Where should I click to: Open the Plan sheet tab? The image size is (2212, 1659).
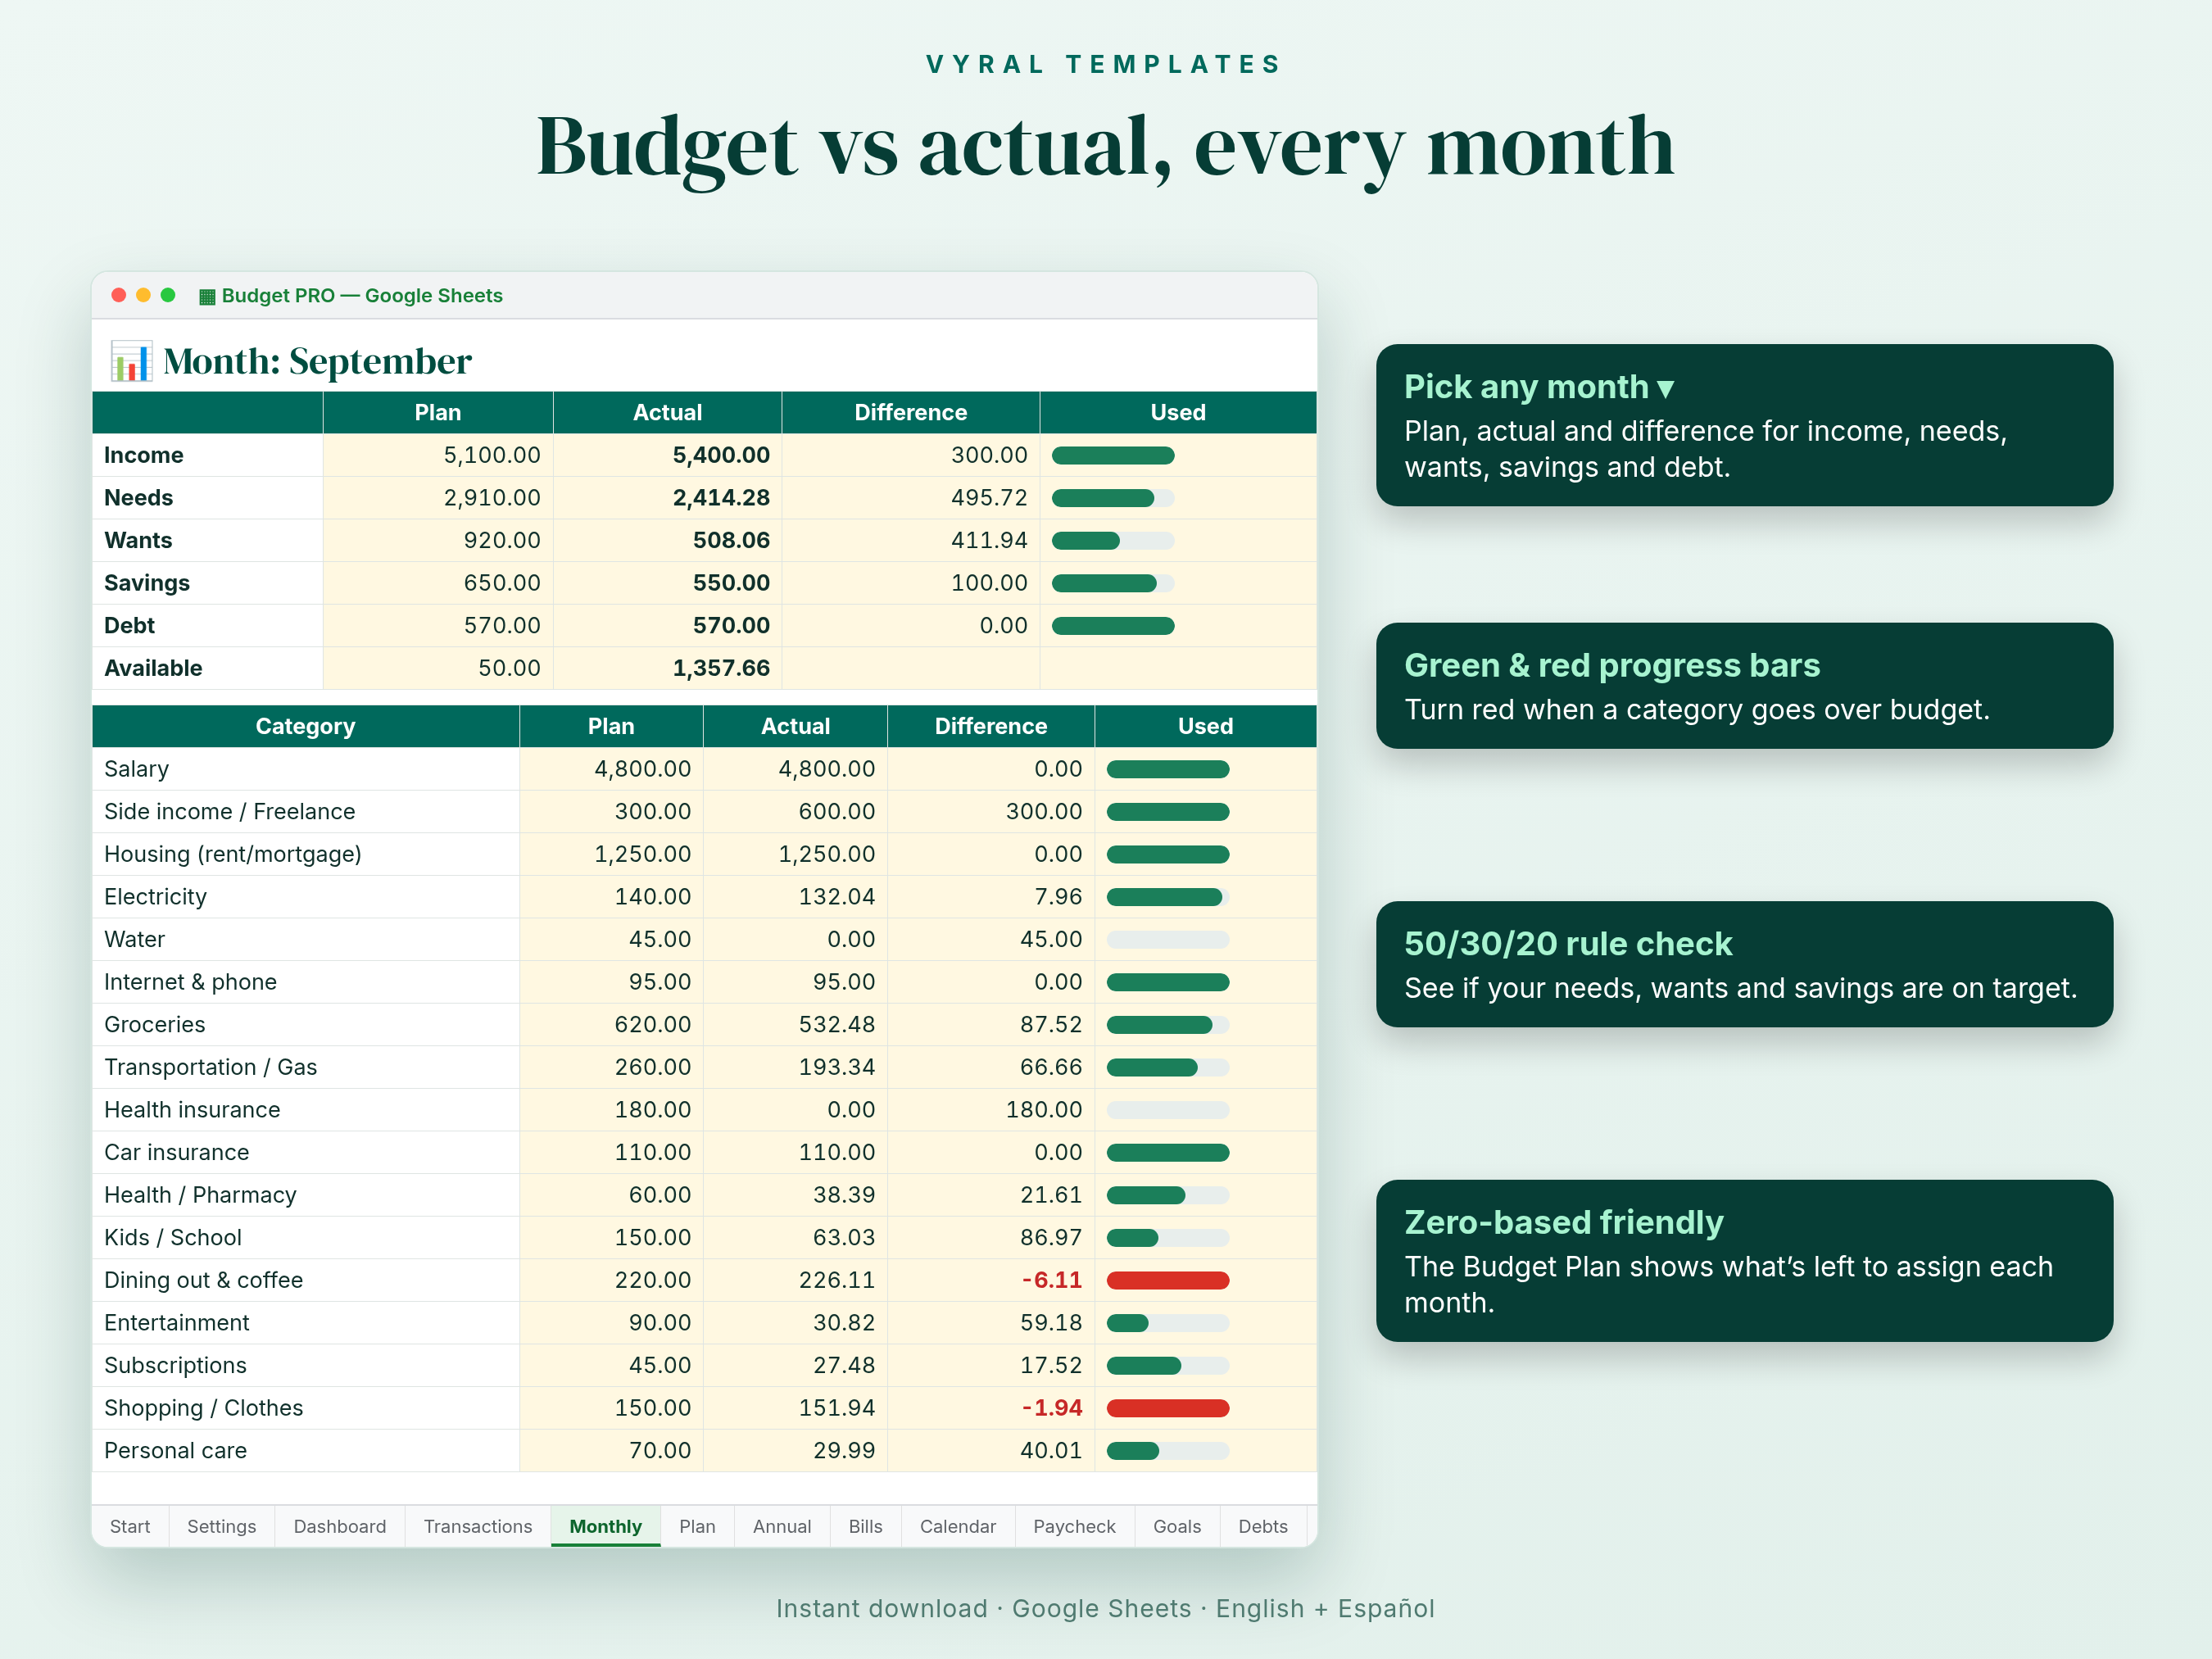[x=697, y=1526]
